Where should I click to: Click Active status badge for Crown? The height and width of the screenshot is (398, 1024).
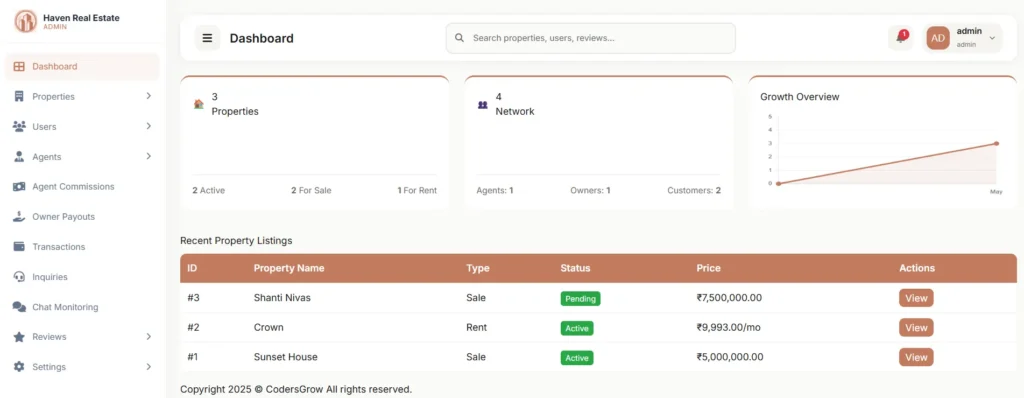577,328
